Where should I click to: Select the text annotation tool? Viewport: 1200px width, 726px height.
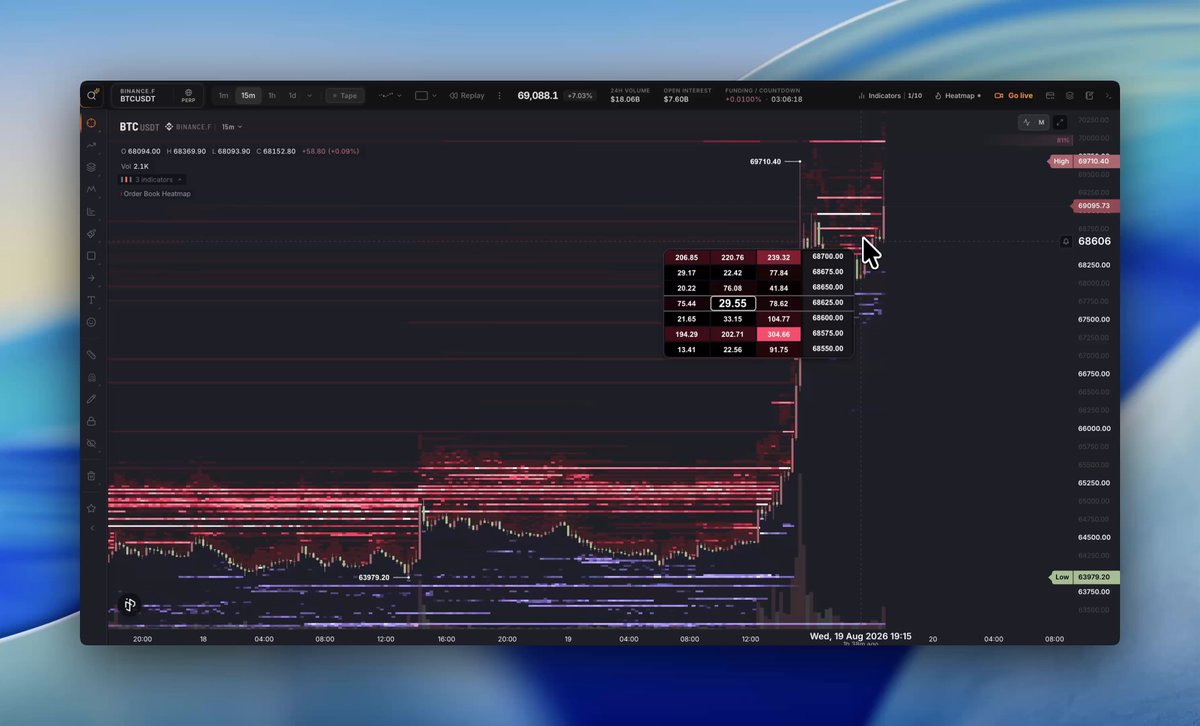coord(91,300)
